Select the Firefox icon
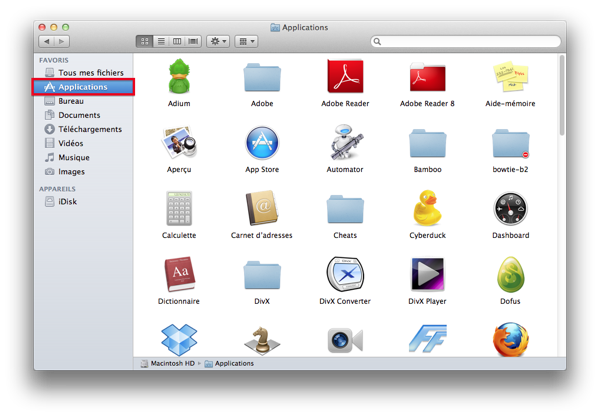 click(x=510, y=340)
